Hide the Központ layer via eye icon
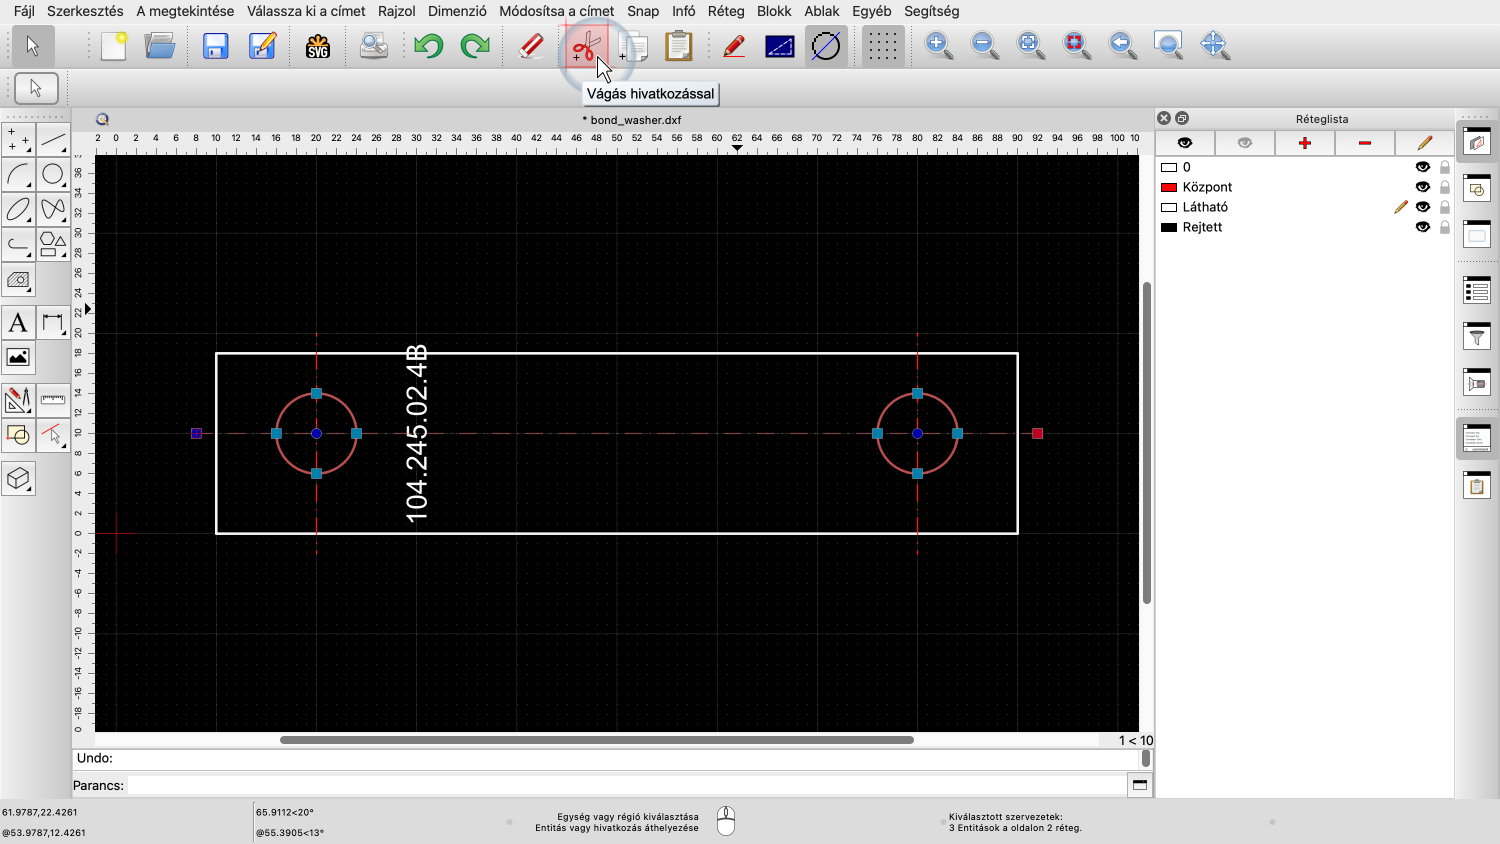1500x844 pixels. tap(1422, 187)
